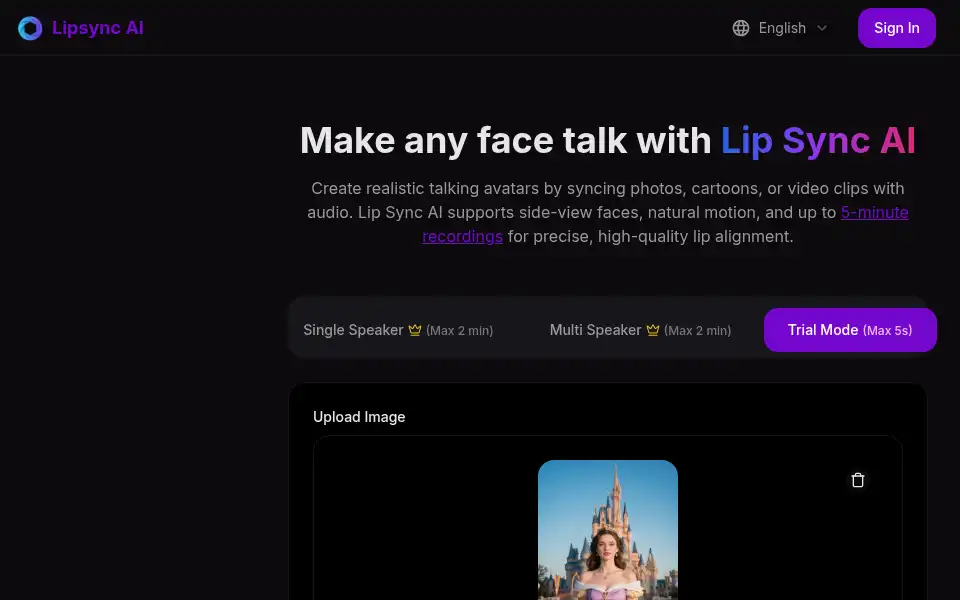Click the crown icon beside Single Speaker
The height and width of the screenshot is (600, 960).
[415, 330]
